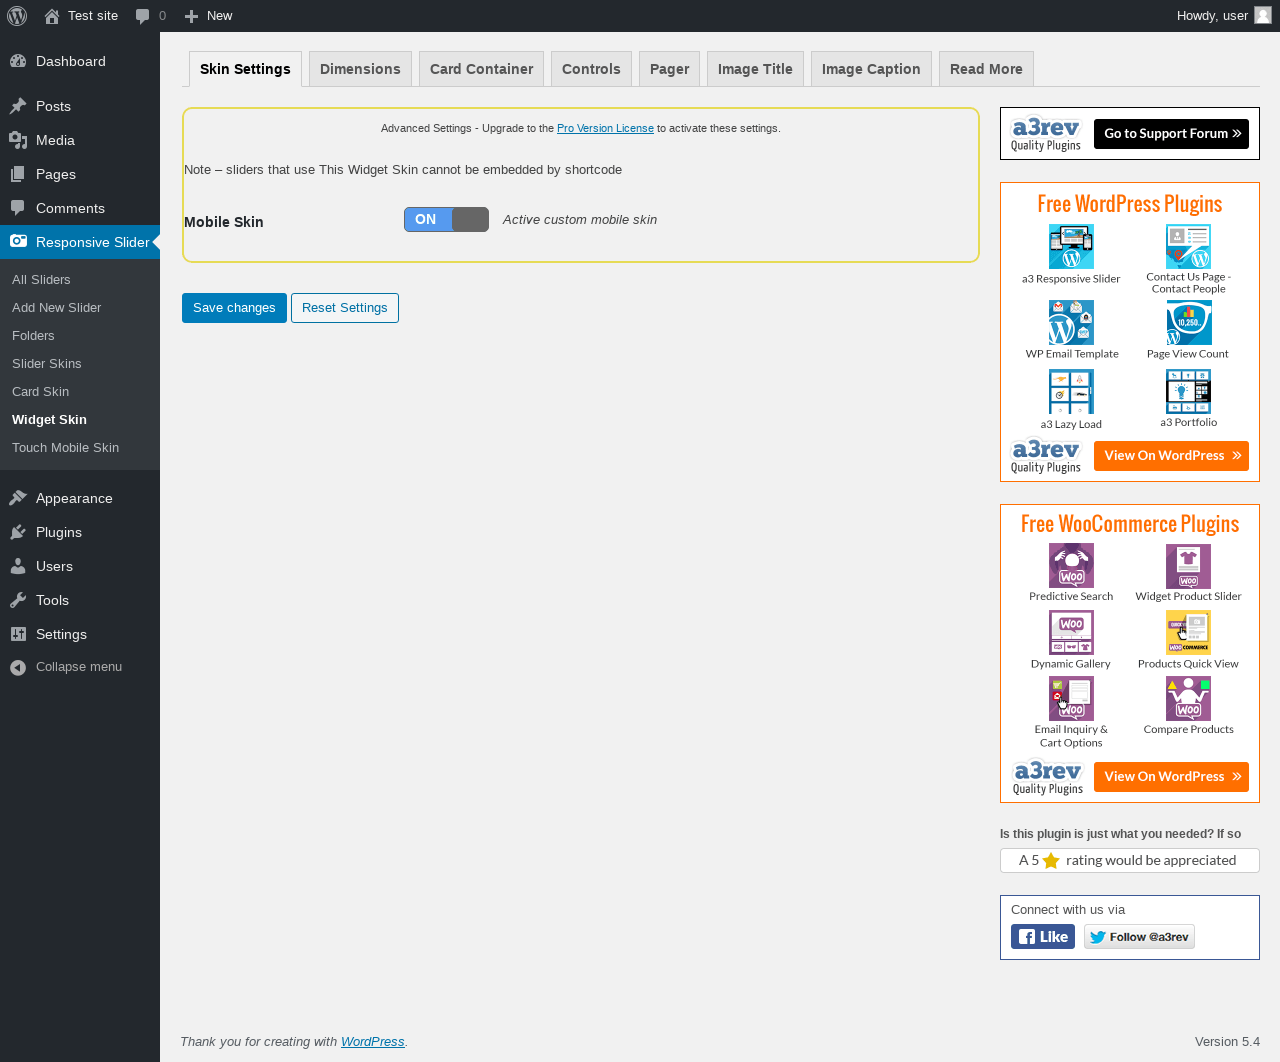Open the Card Container tab
The height and width of the screenshot is (1062, 1280).
click(481, 69)
